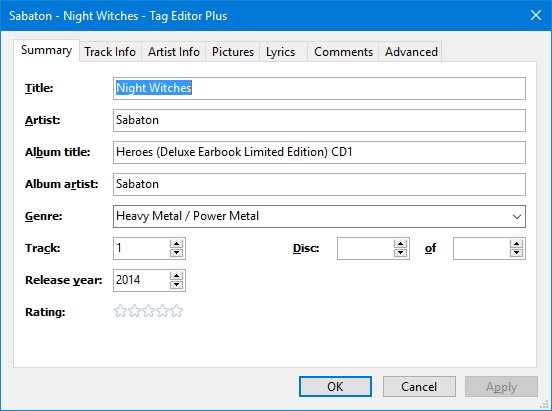The width and height of the screenshot is (552, 411).
Task: Switch to the Track Info tab
Action: coord(110,52)
